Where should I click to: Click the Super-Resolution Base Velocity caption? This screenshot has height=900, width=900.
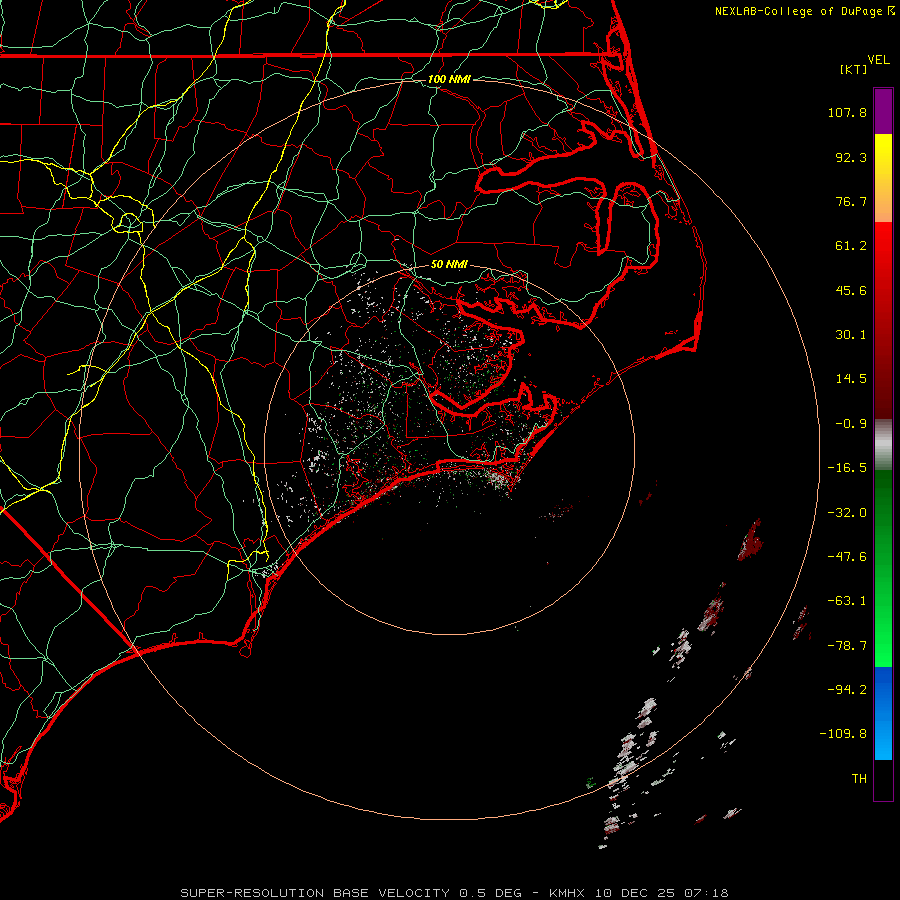coord(454,893)
